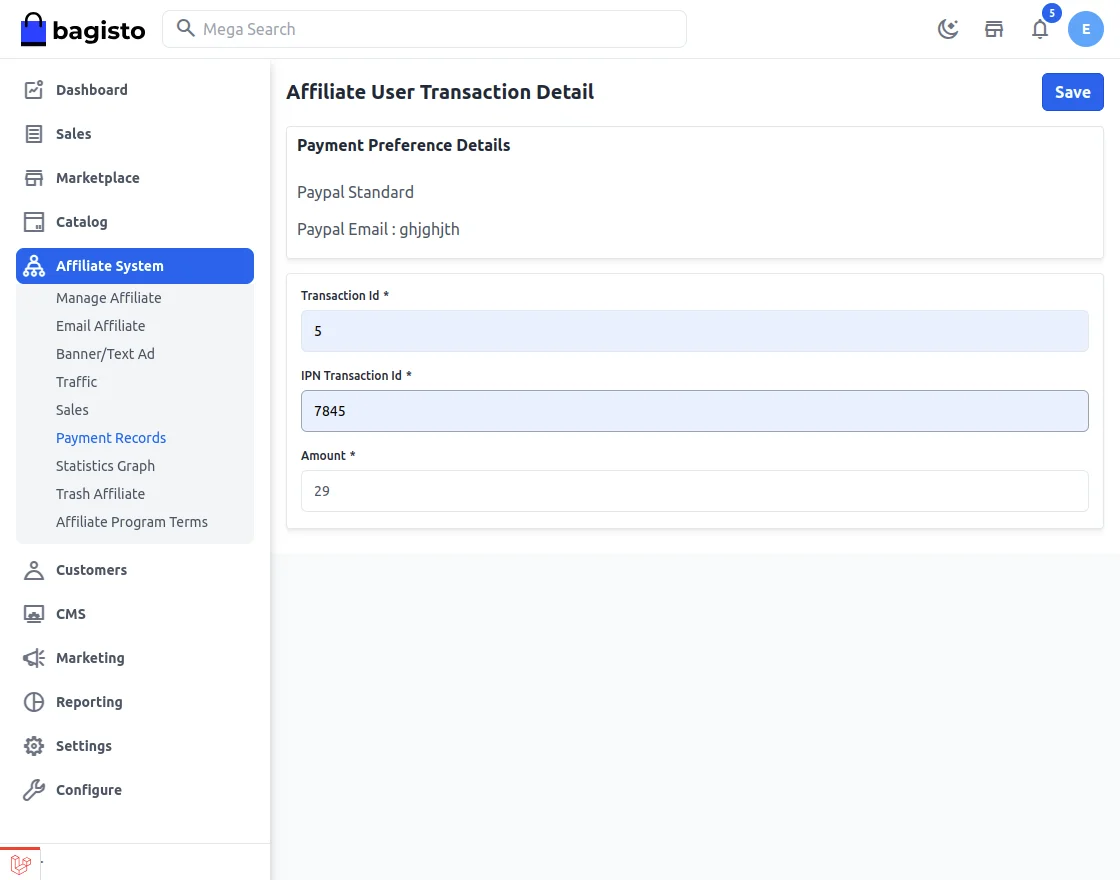Toggle dark mode with the moon icon

(947, 29)
